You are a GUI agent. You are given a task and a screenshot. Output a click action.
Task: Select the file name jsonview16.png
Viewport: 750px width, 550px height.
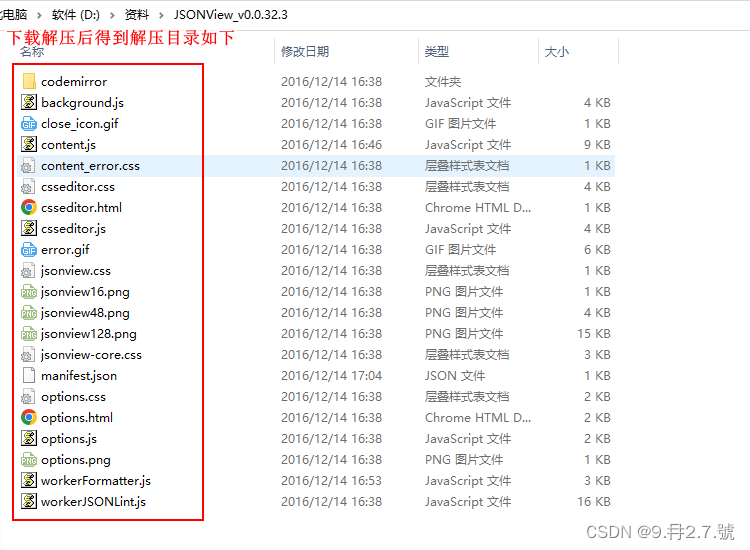point(85,292)
